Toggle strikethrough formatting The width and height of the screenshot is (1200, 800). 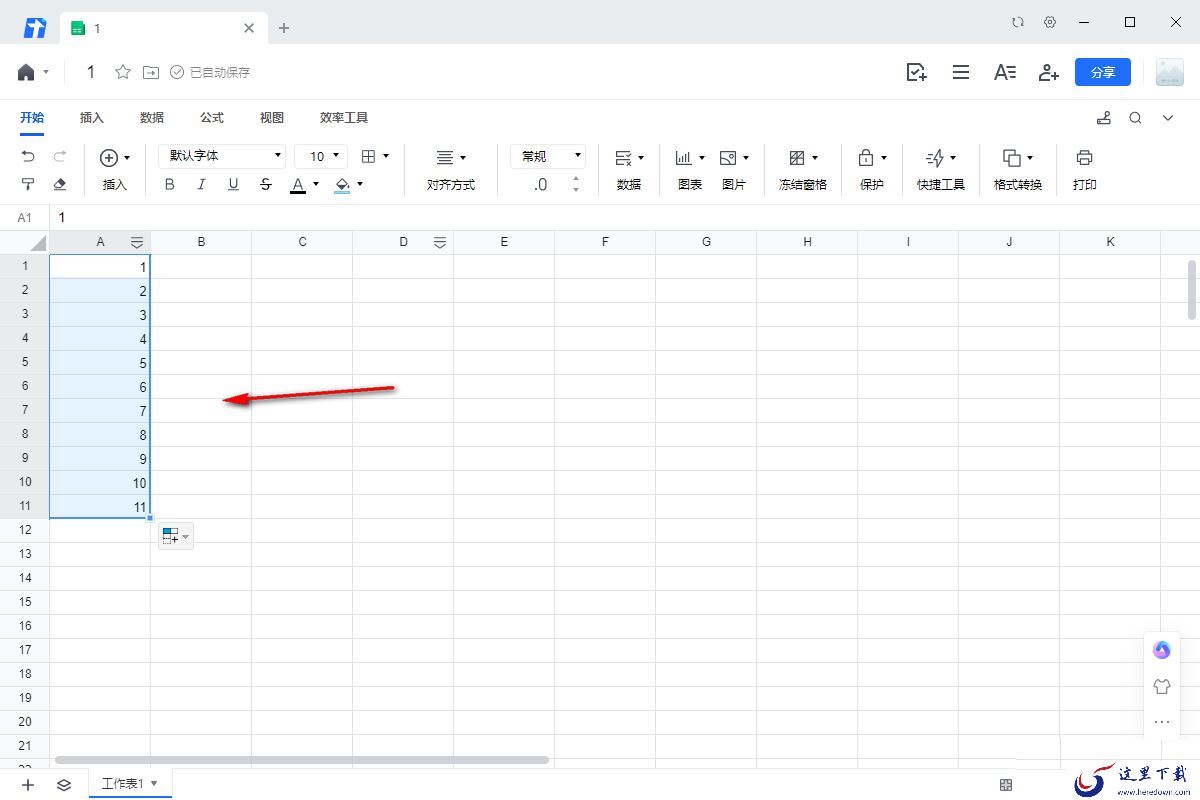pos(265,184)
